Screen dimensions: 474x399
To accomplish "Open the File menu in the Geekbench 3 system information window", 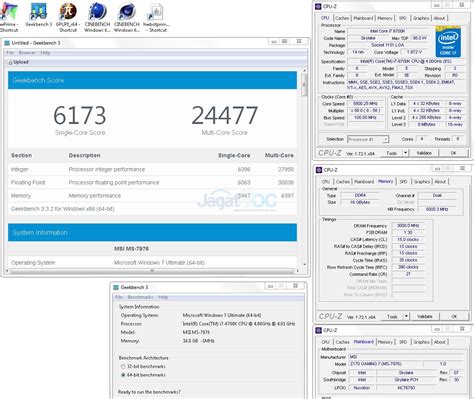I will coord(119,297).
